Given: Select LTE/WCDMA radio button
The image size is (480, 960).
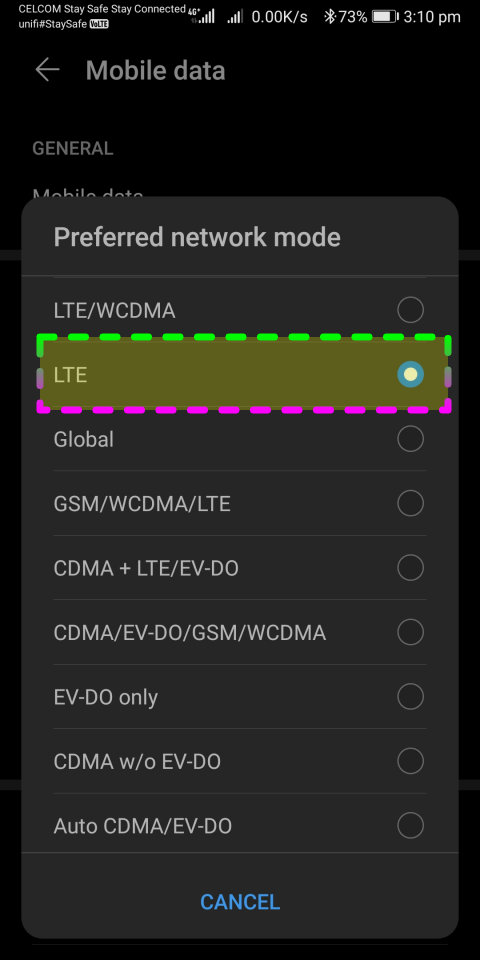Looking at the screenshot, I should [410, 310].
